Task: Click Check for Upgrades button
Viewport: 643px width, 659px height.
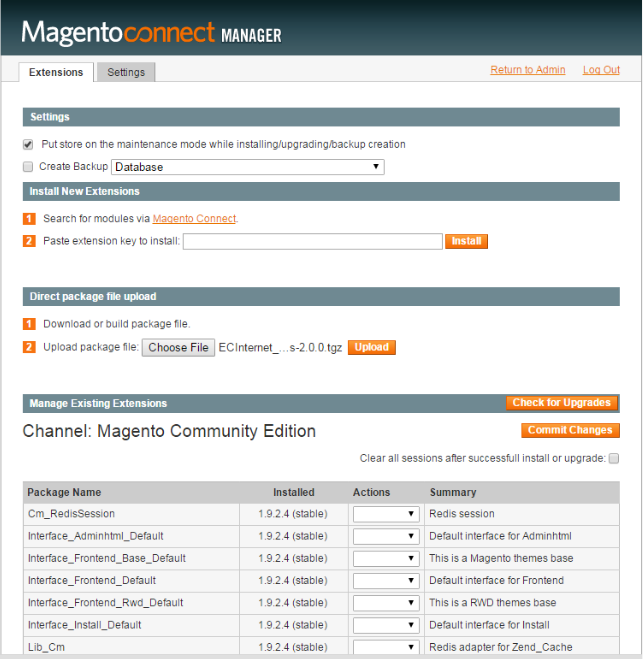Action: [x=561, y=403]
